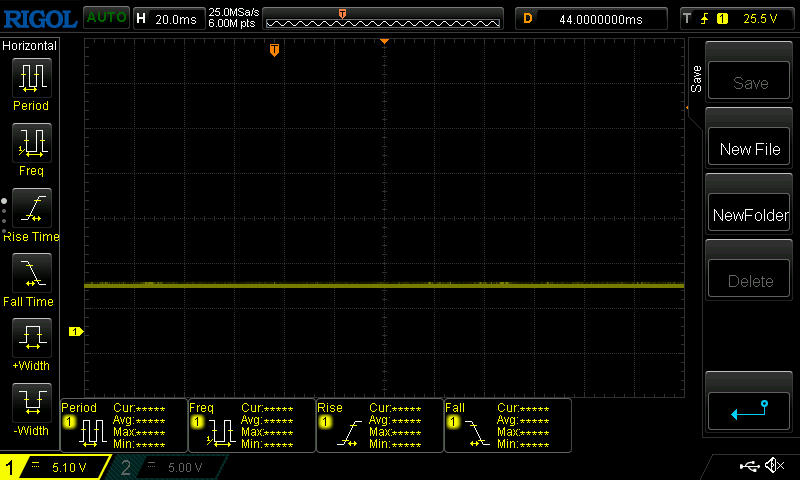
Task: Click the blue return arrow button
Action: (749, 412)
